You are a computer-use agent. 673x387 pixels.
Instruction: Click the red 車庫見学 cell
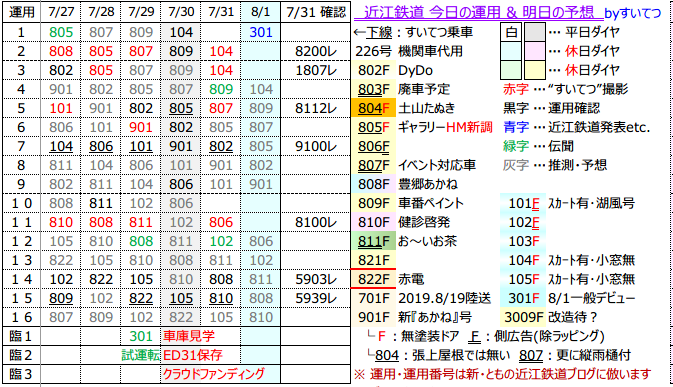click(188, 336)
